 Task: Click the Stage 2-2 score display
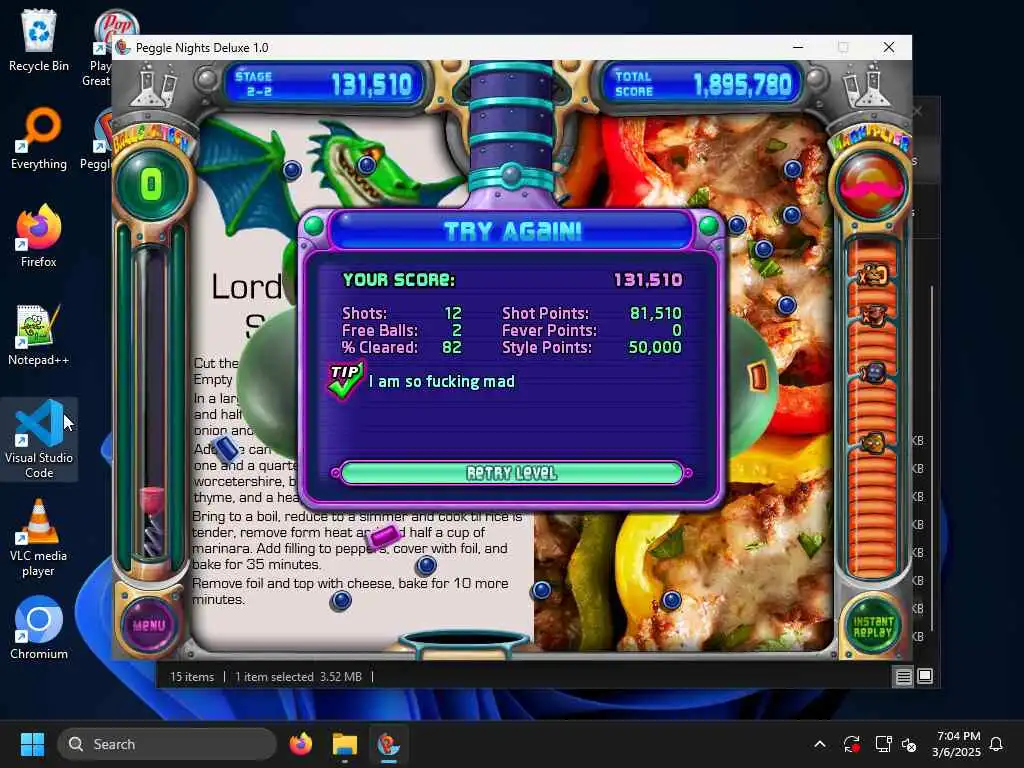click(x=325, y=84)
